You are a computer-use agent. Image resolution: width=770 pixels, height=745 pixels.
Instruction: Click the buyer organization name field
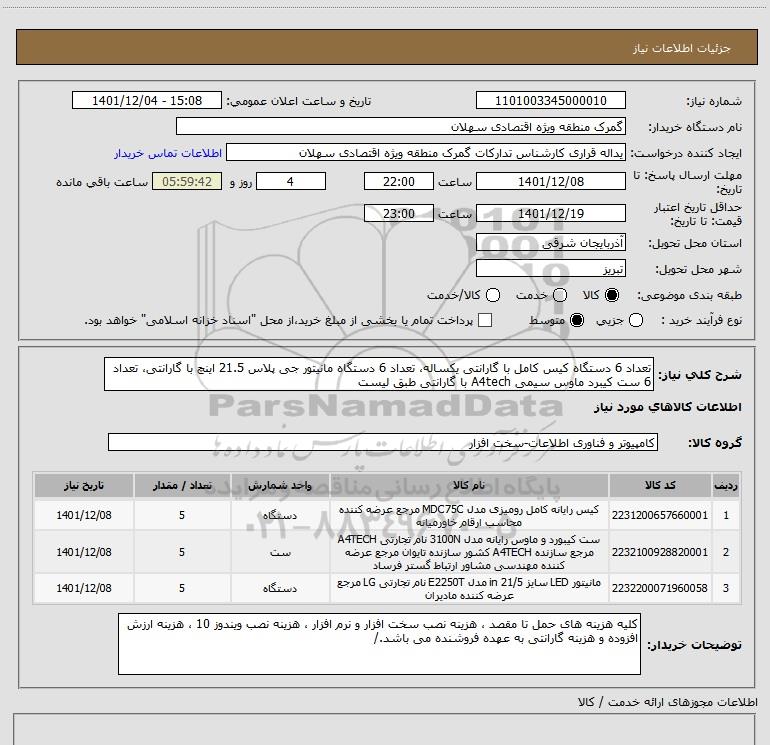[x=401, y=126]
